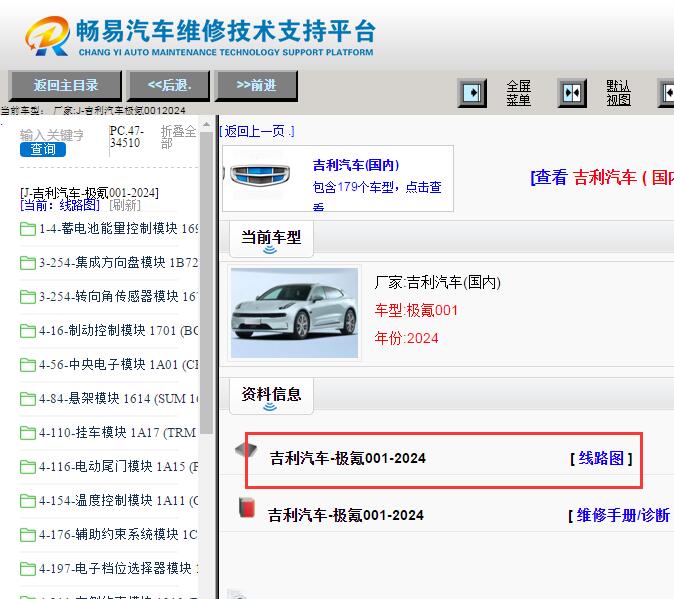The height and width of the screenshot is (599, 674).
Task: Expand tree item 4-110-挂车模块 1A17
Action: pos(119,432)
